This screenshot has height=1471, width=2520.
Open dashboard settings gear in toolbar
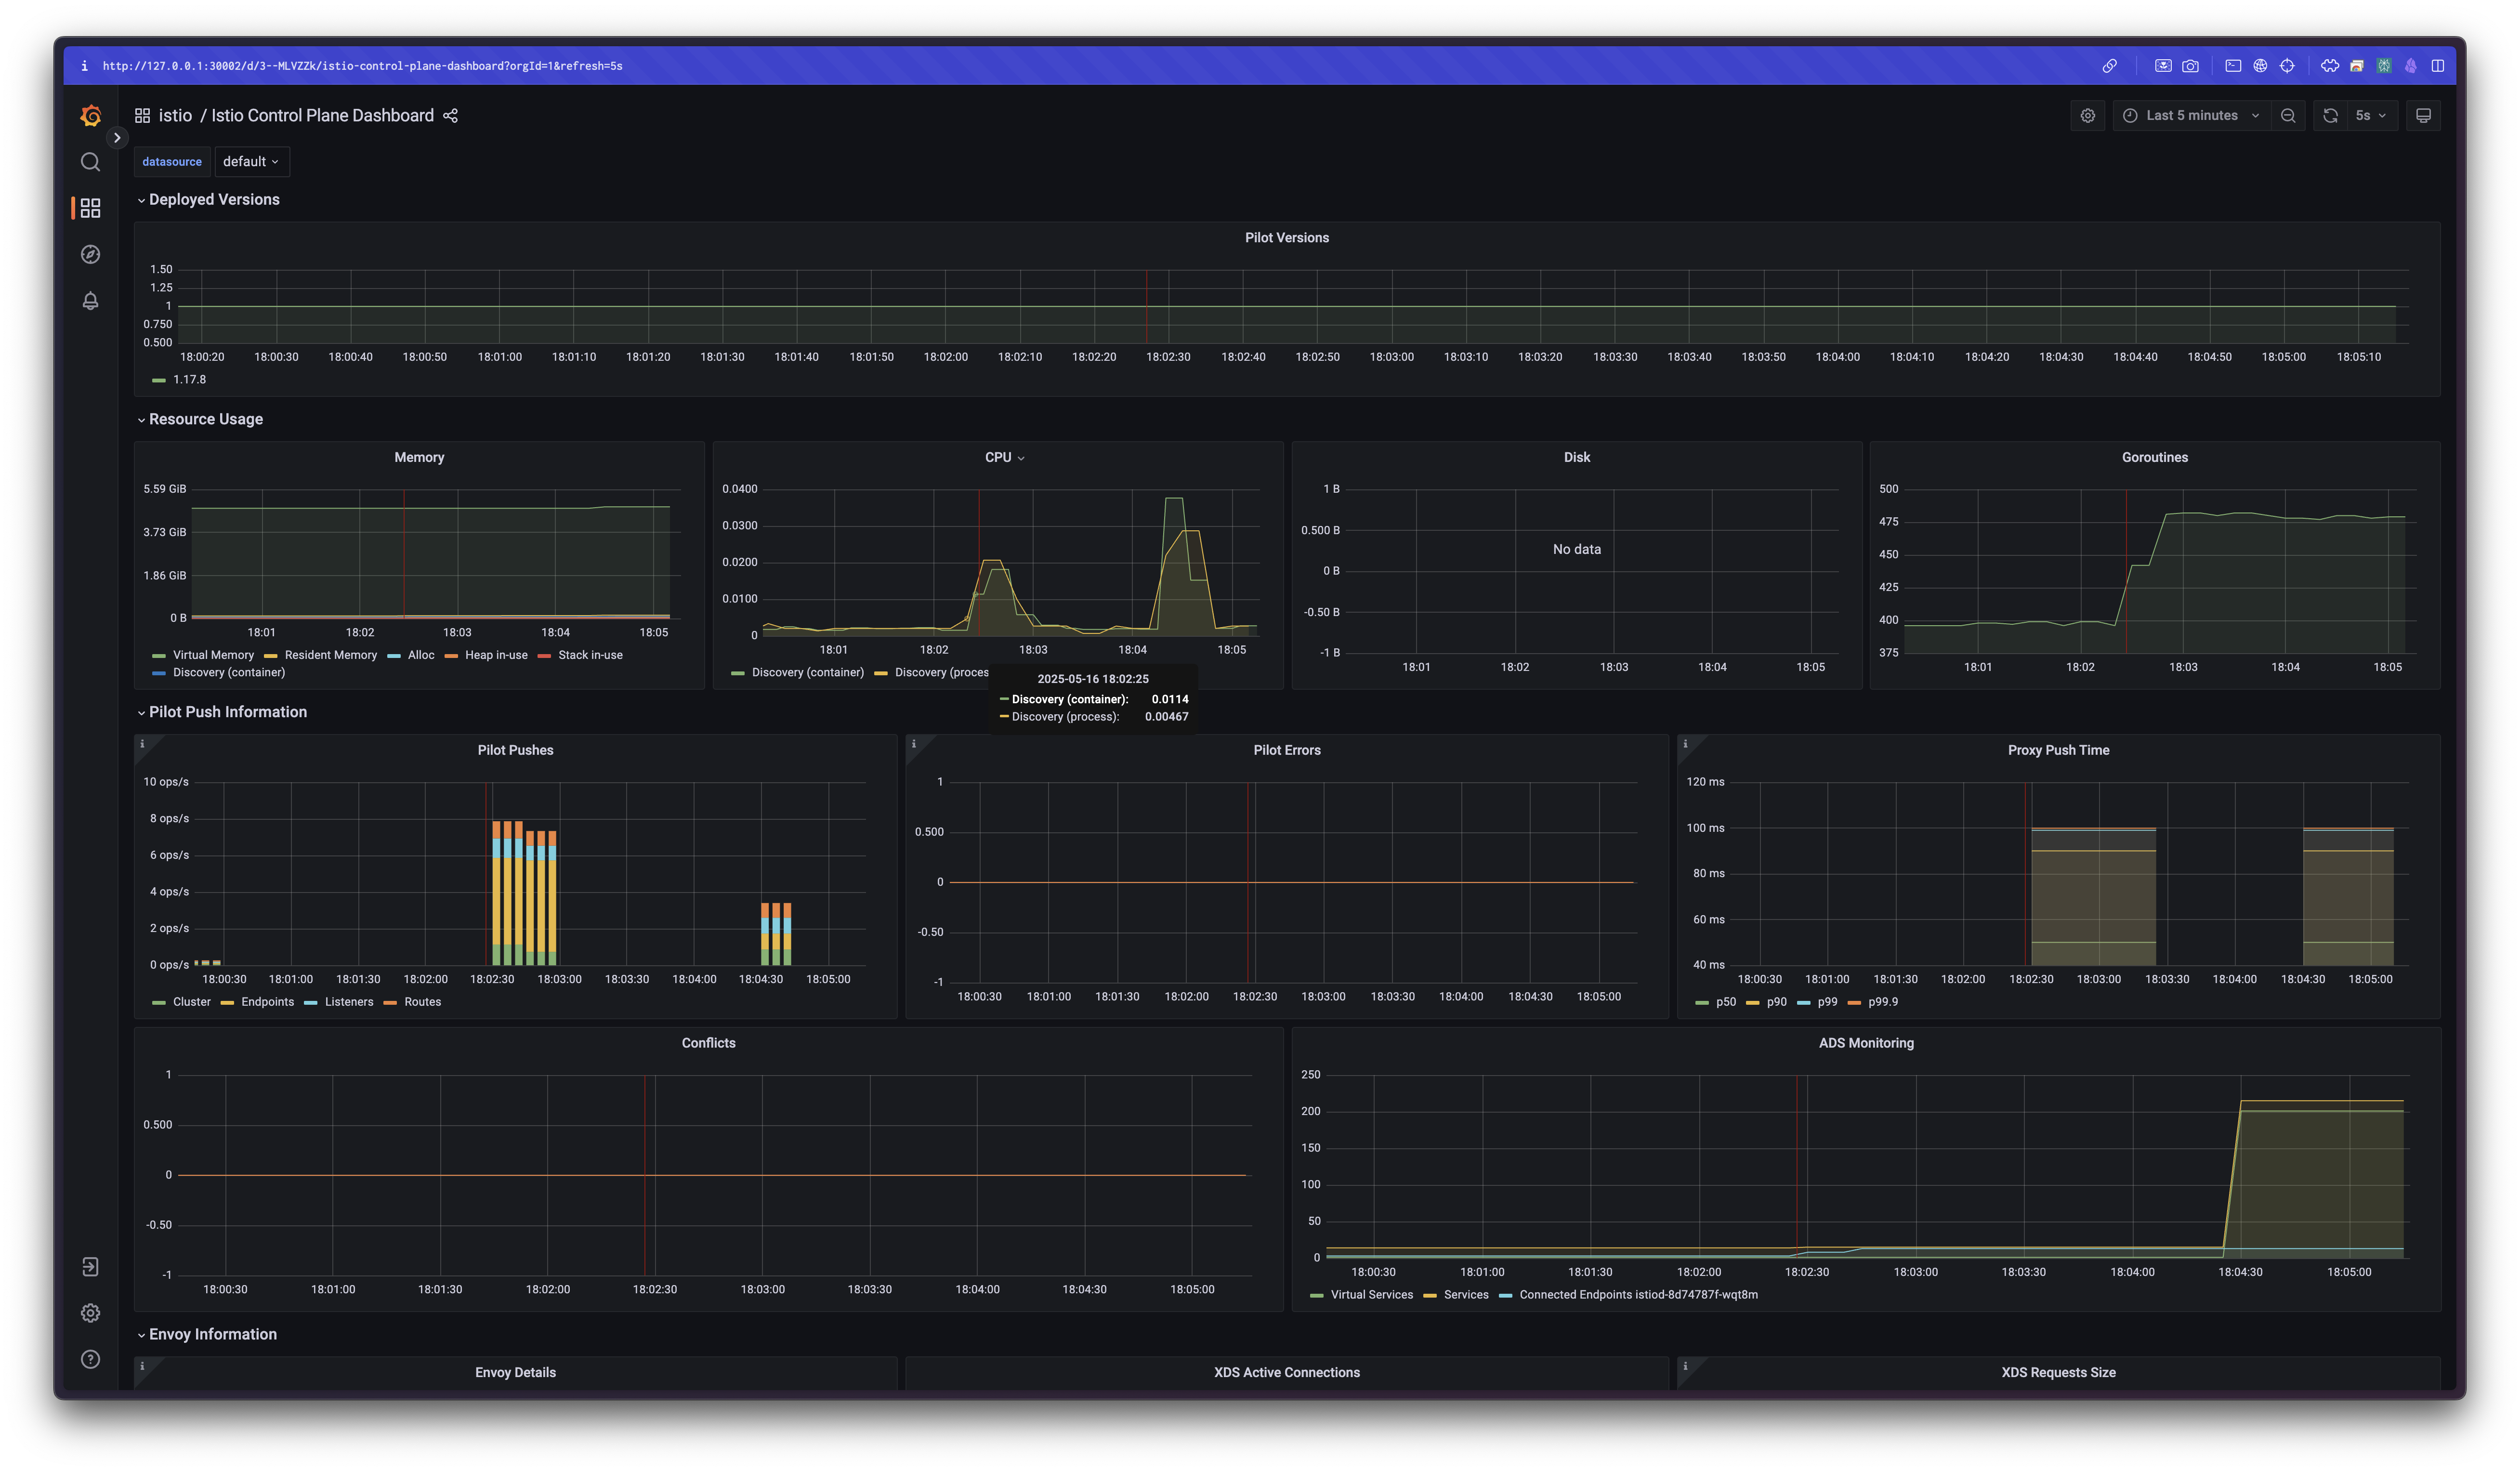coord(2088,116)
